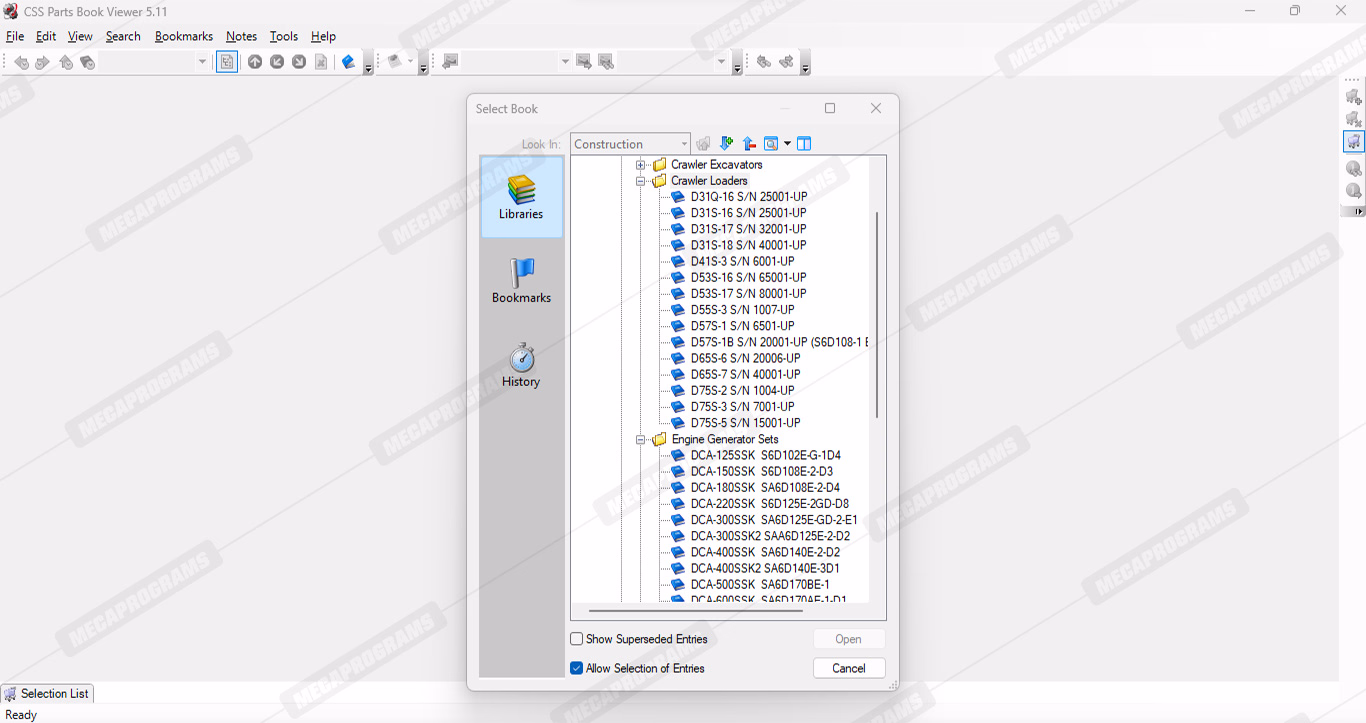Image resolution: width=1366 pixels, height=723 pixels.
Task: Open the Tools menu
Action: pyautogui.click(x=283, y=36)
